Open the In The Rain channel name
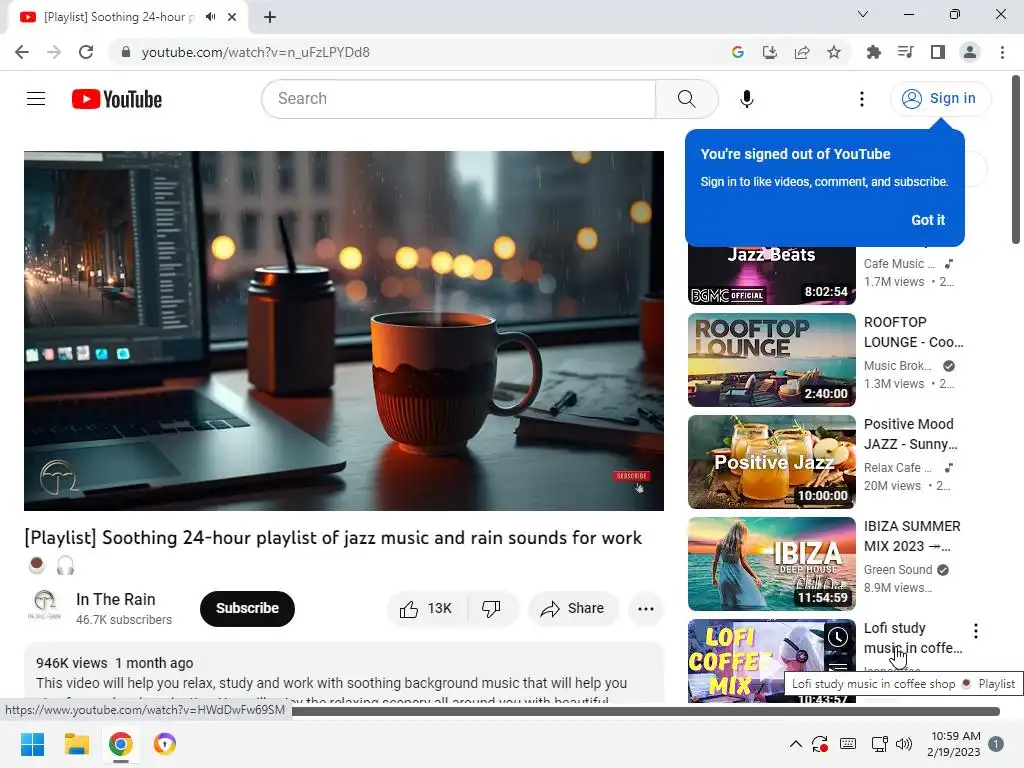This screenshot has width=1024, height=768. (116, 600)
